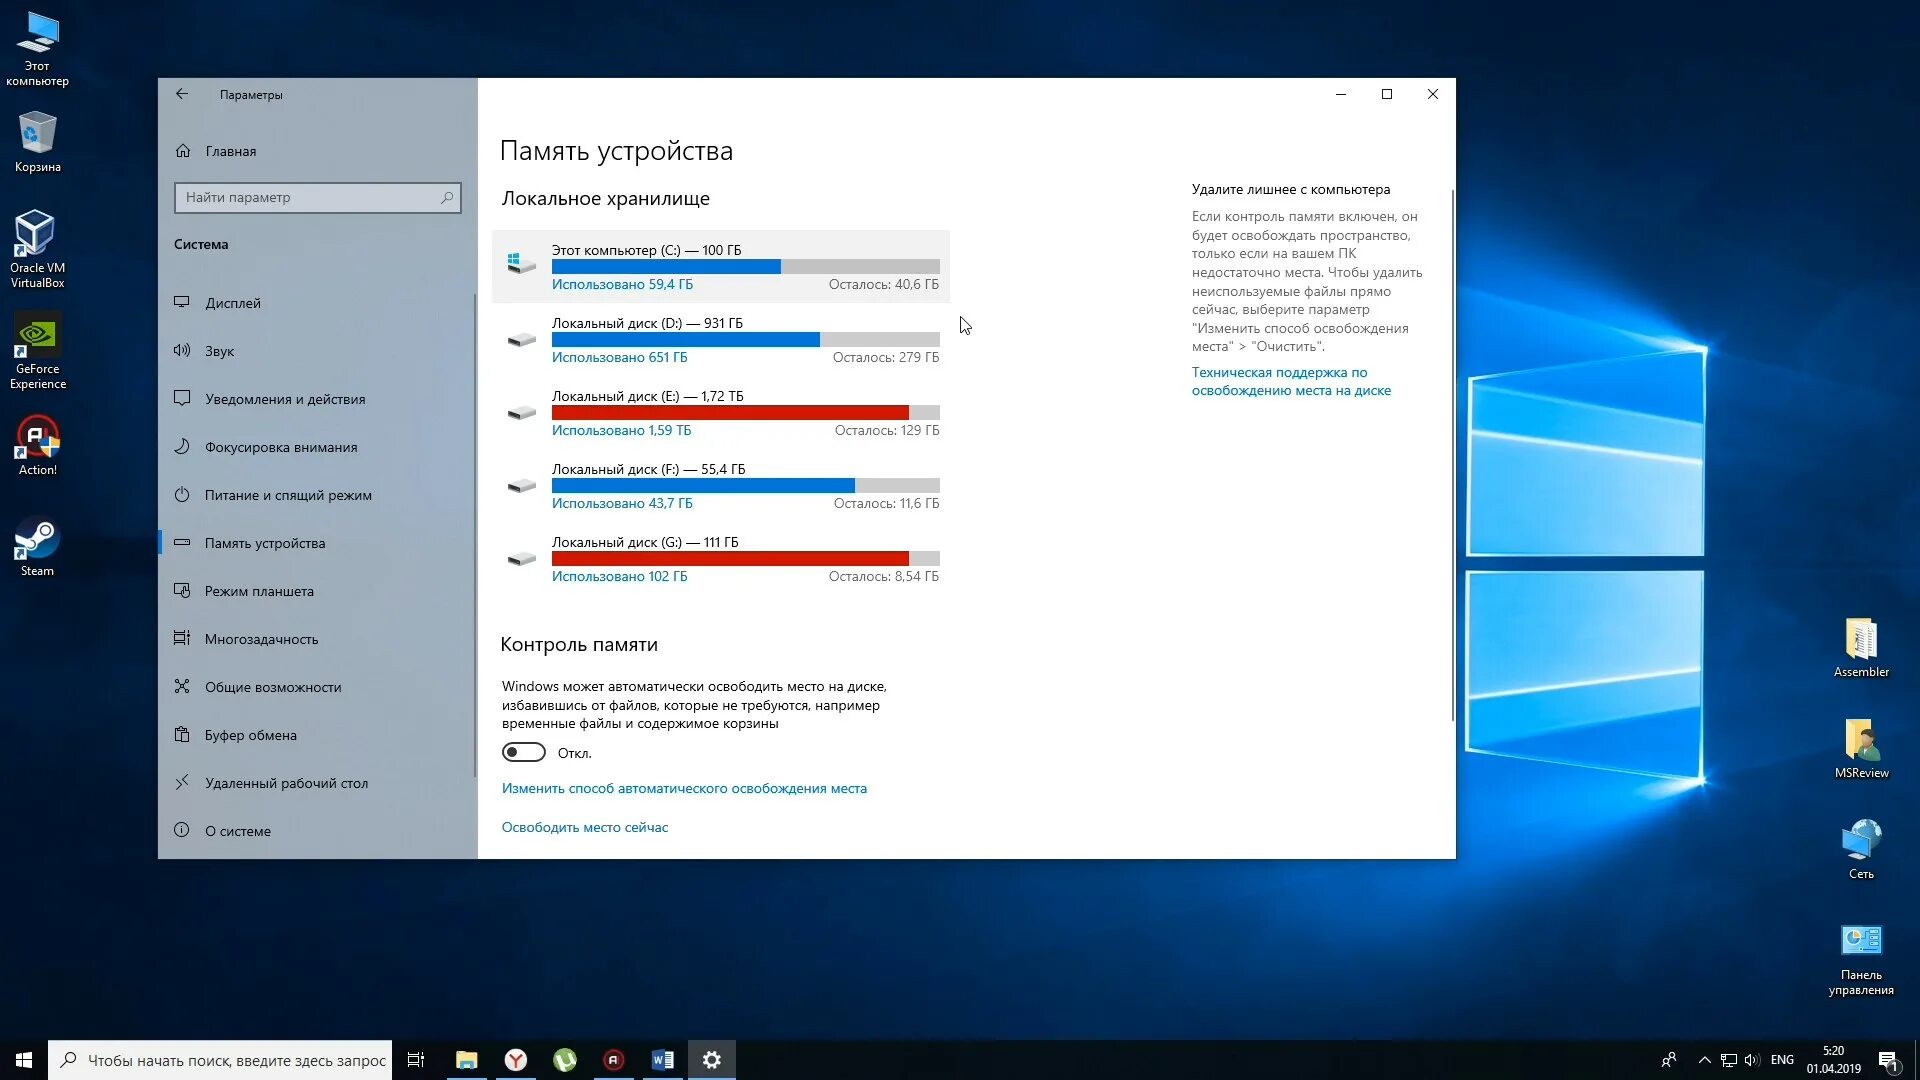Expand hidden system tray icons arrow

(x=1704, y=1060)
